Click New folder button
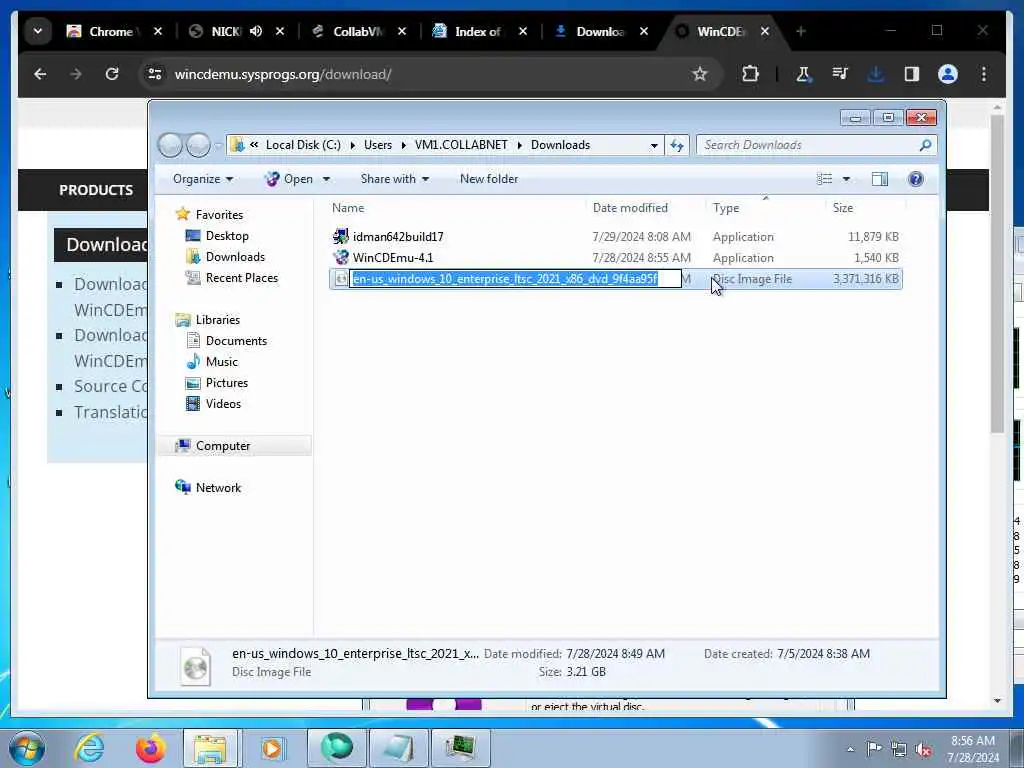The width and height of the screenshot is (1024, 768). (488, 179)
